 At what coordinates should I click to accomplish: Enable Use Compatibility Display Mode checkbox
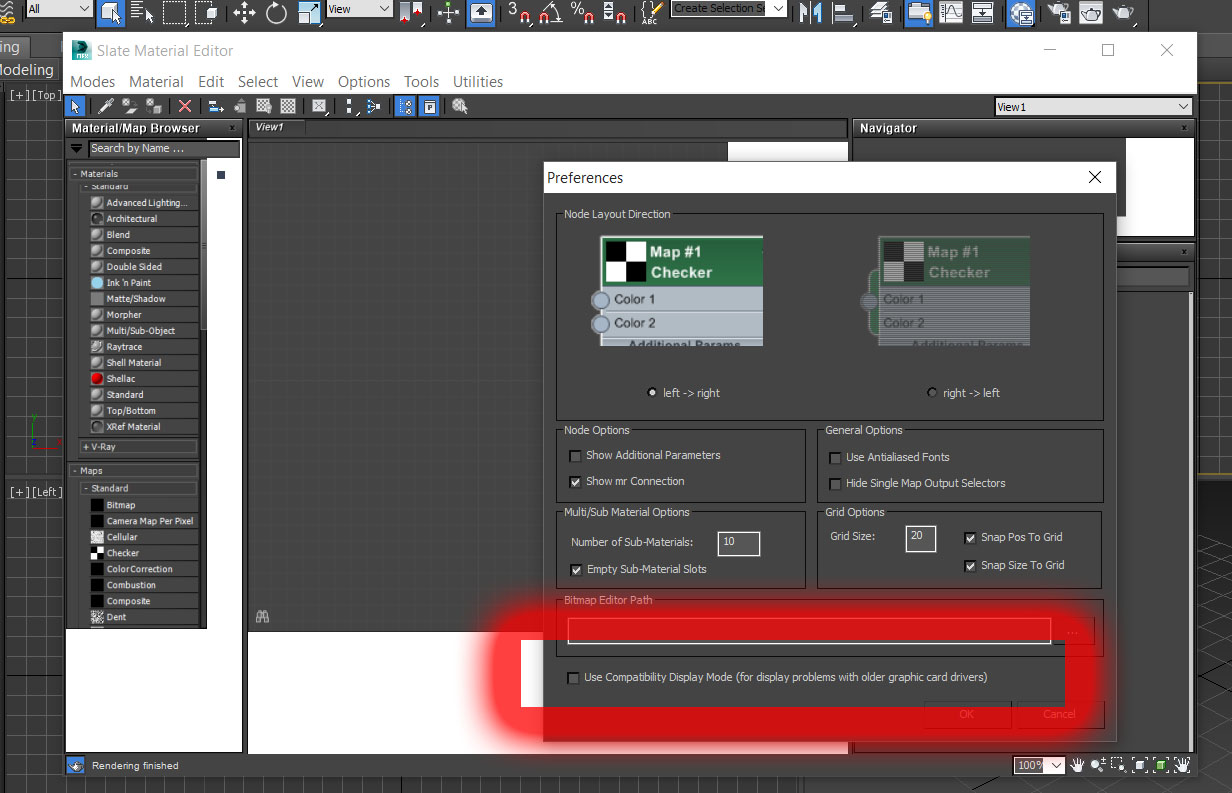(573, 678)
